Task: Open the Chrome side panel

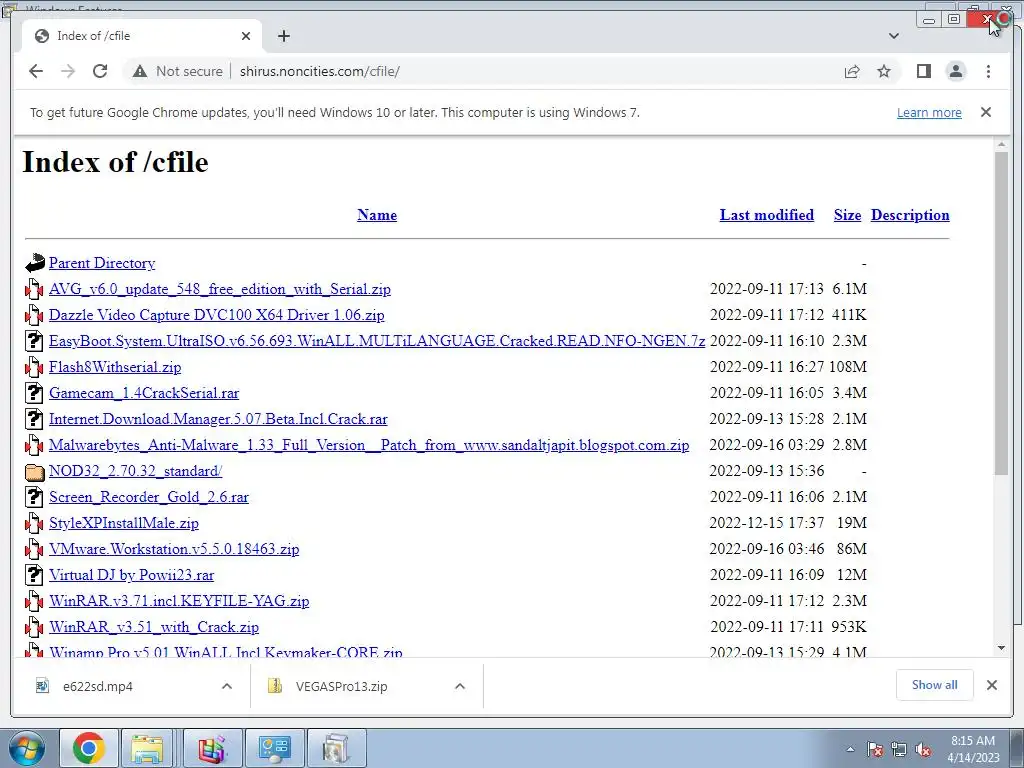Action: click(923, 71)
